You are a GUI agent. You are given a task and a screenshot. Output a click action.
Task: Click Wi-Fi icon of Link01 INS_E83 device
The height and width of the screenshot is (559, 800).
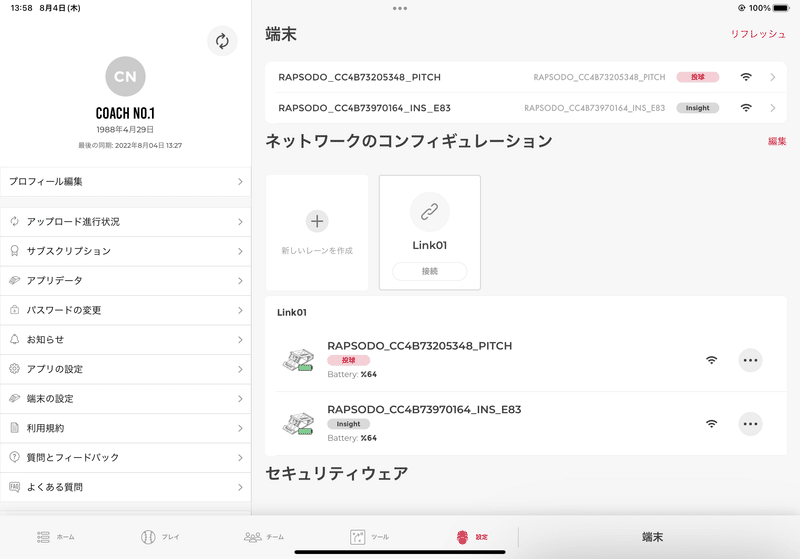[711, 424]
